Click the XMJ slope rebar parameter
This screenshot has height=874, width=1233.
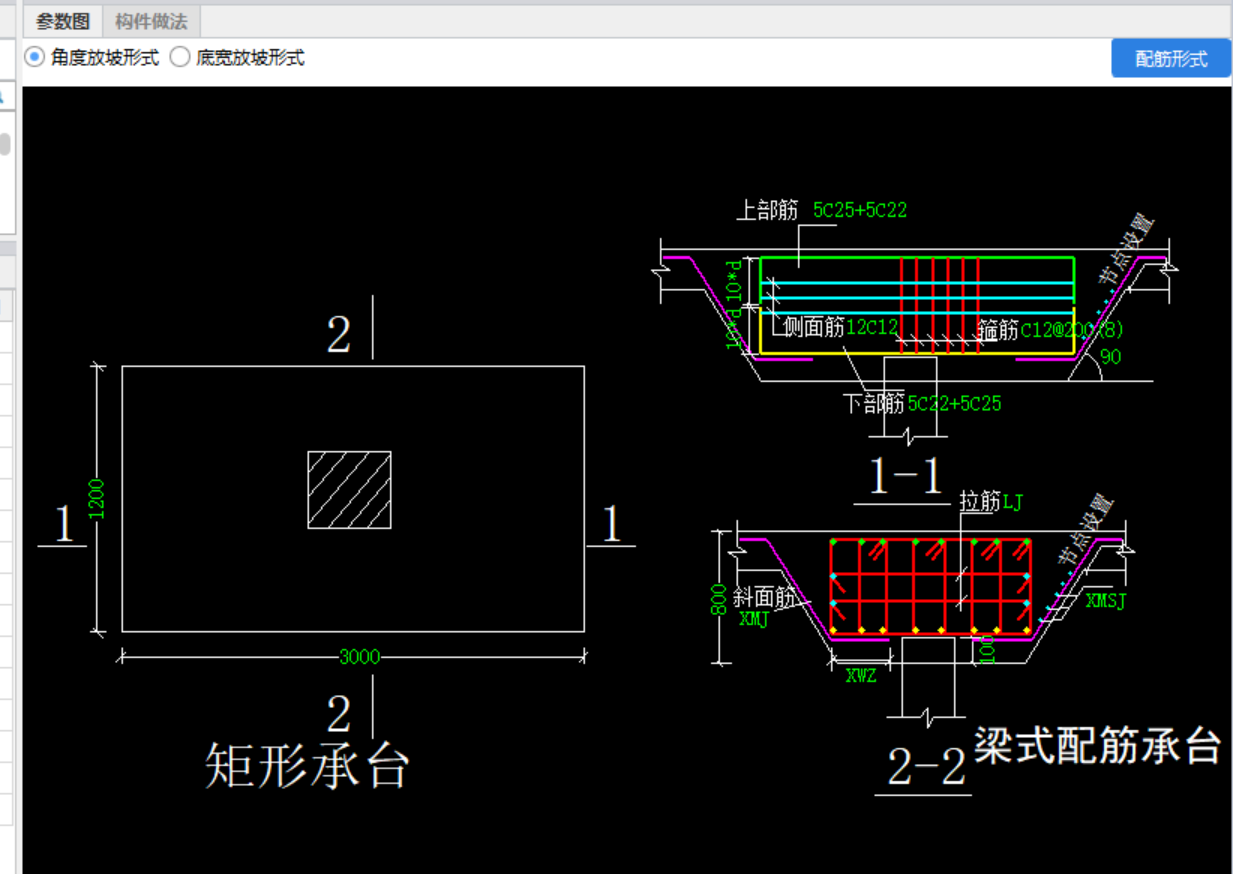pyautogui.click(x=753, y=619)
